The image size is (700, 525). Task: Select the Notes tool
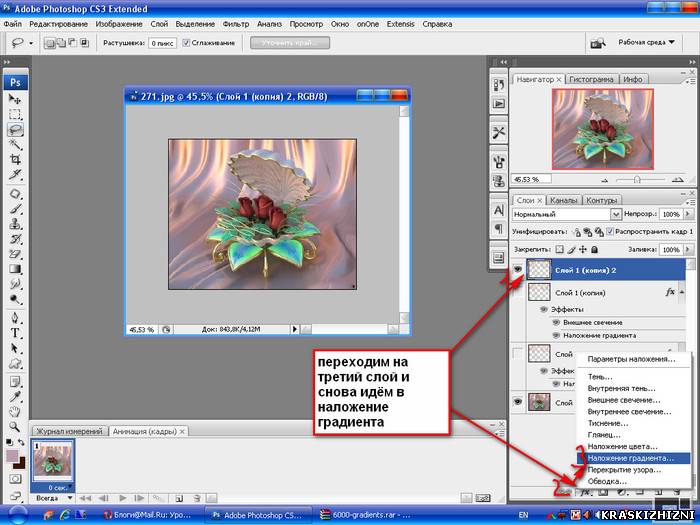click(15, 382)
